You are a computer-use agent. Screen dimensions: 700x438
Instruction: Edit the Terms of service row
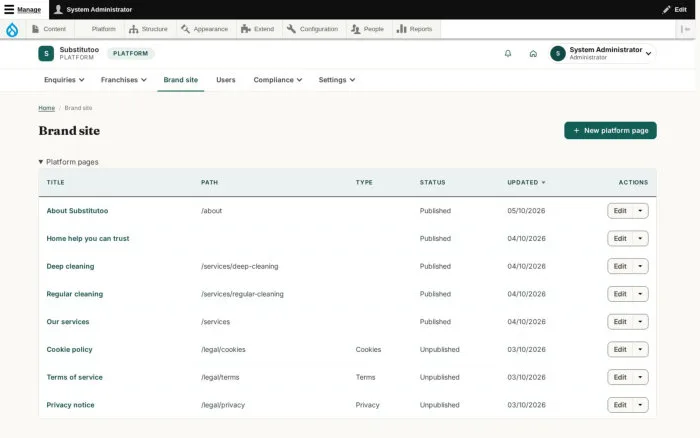[x=620, y=377]
